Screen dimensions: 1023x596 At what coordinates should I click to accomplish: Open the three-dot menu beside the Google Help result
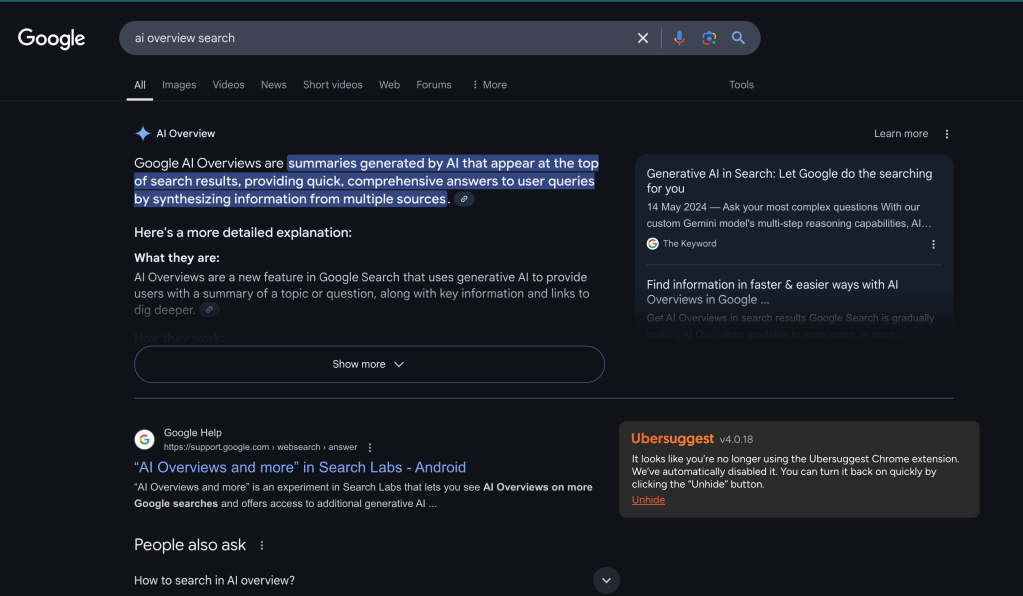[x=370, y=447]
